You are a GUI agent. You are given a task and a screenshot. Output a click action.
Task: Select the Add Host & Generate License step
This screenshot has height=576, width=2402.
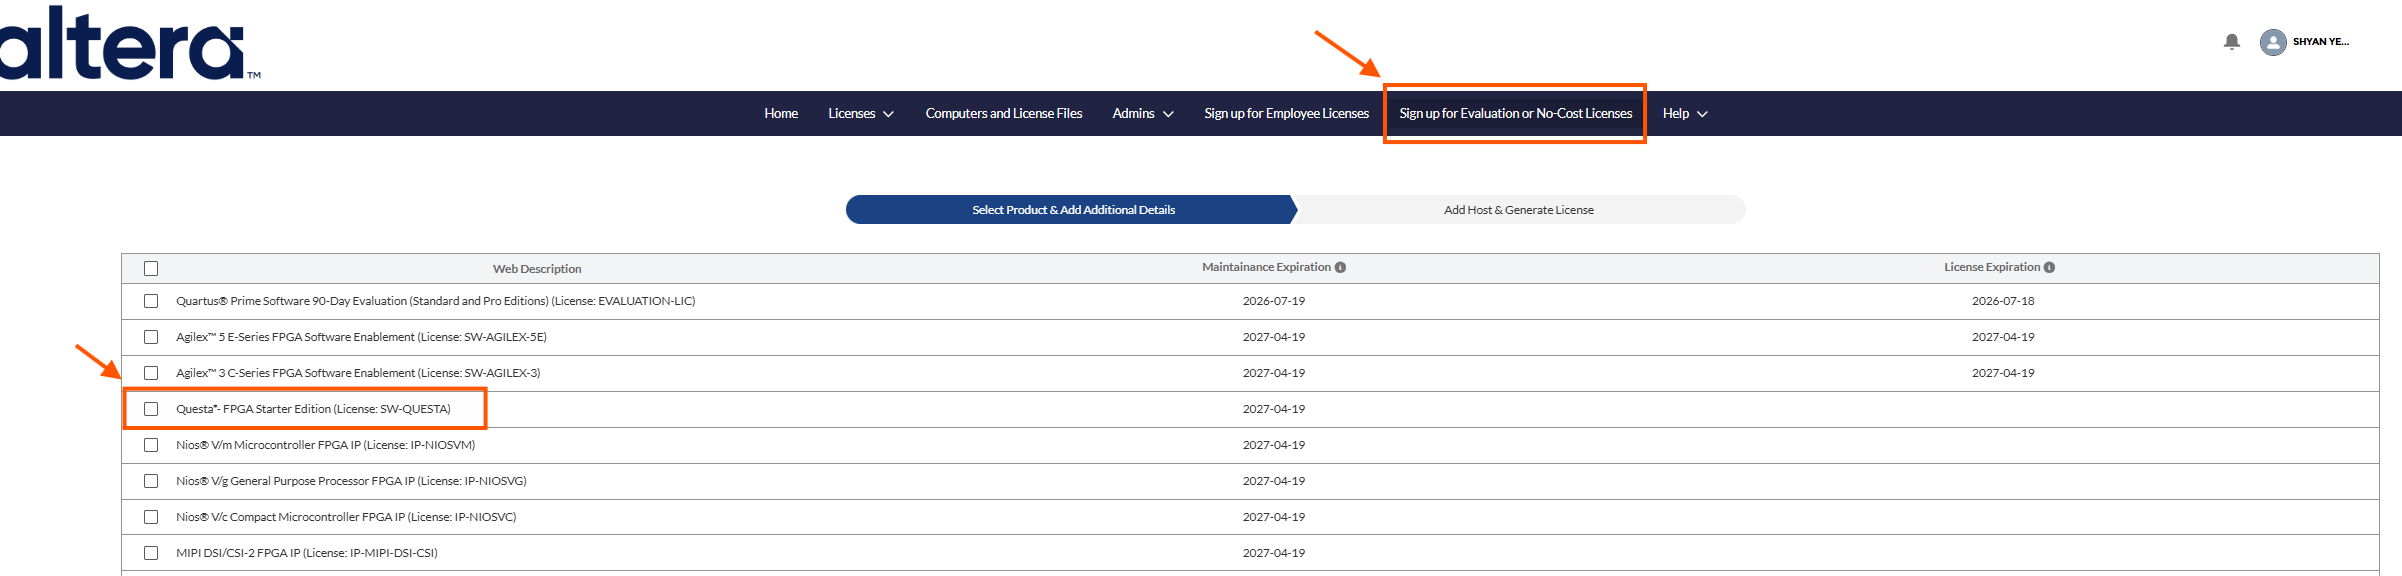(x=1518, y=210)
